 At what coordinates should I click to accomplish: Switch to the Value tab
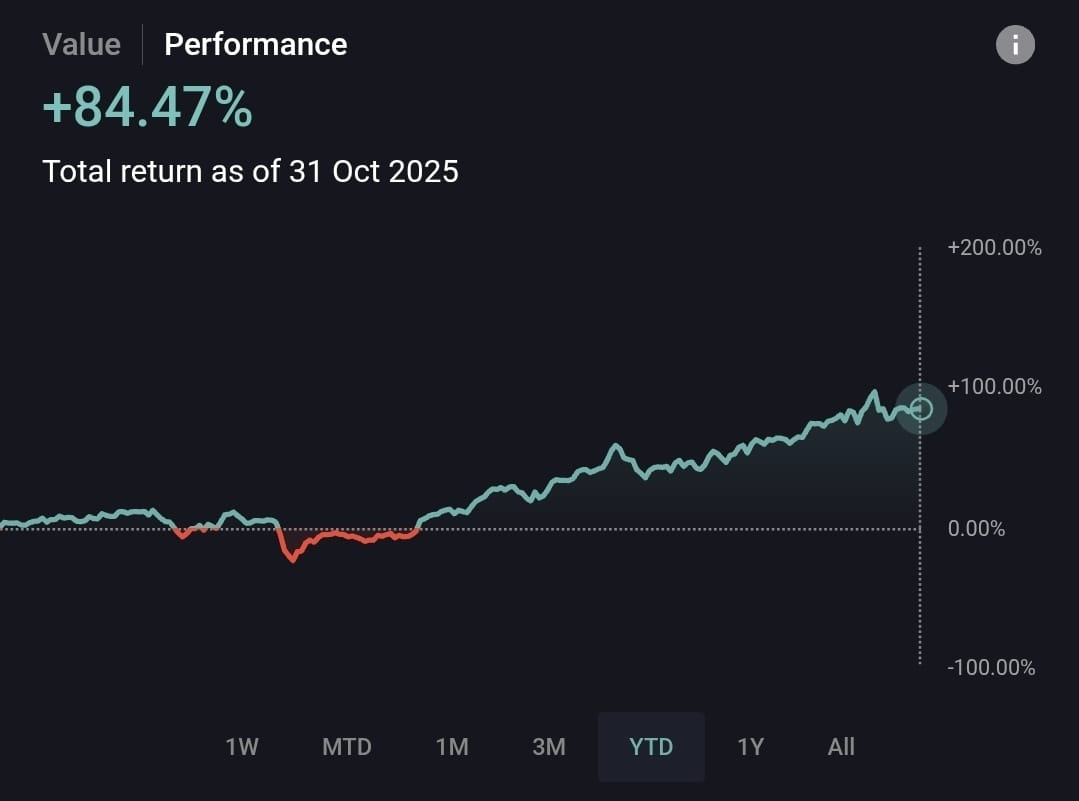pos(81,44)
